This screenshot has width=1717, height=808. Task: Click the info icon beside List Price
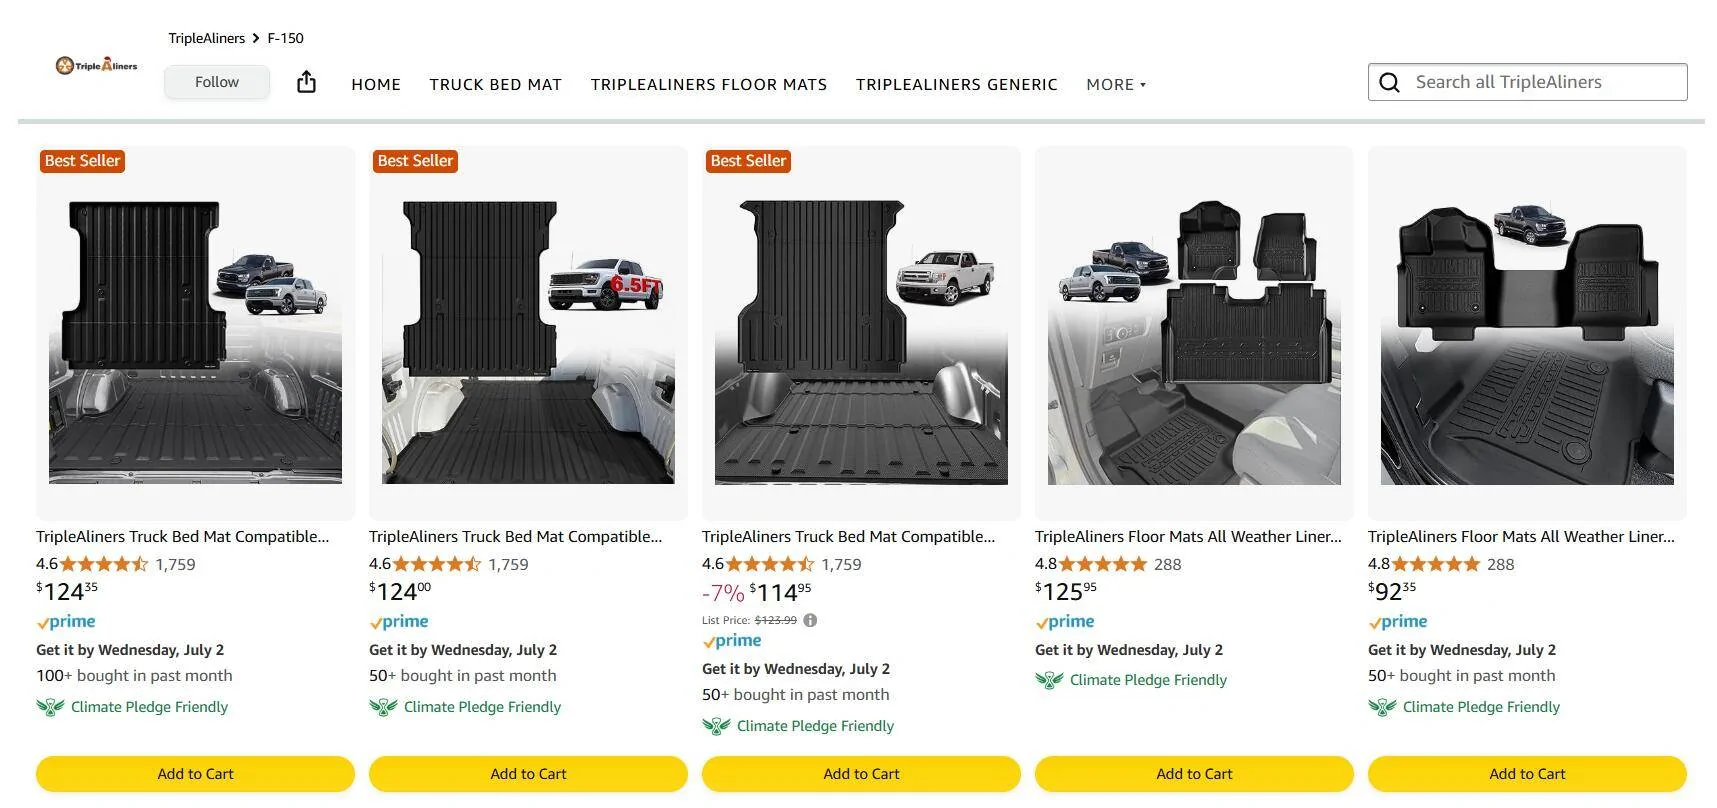pos(810,620)
